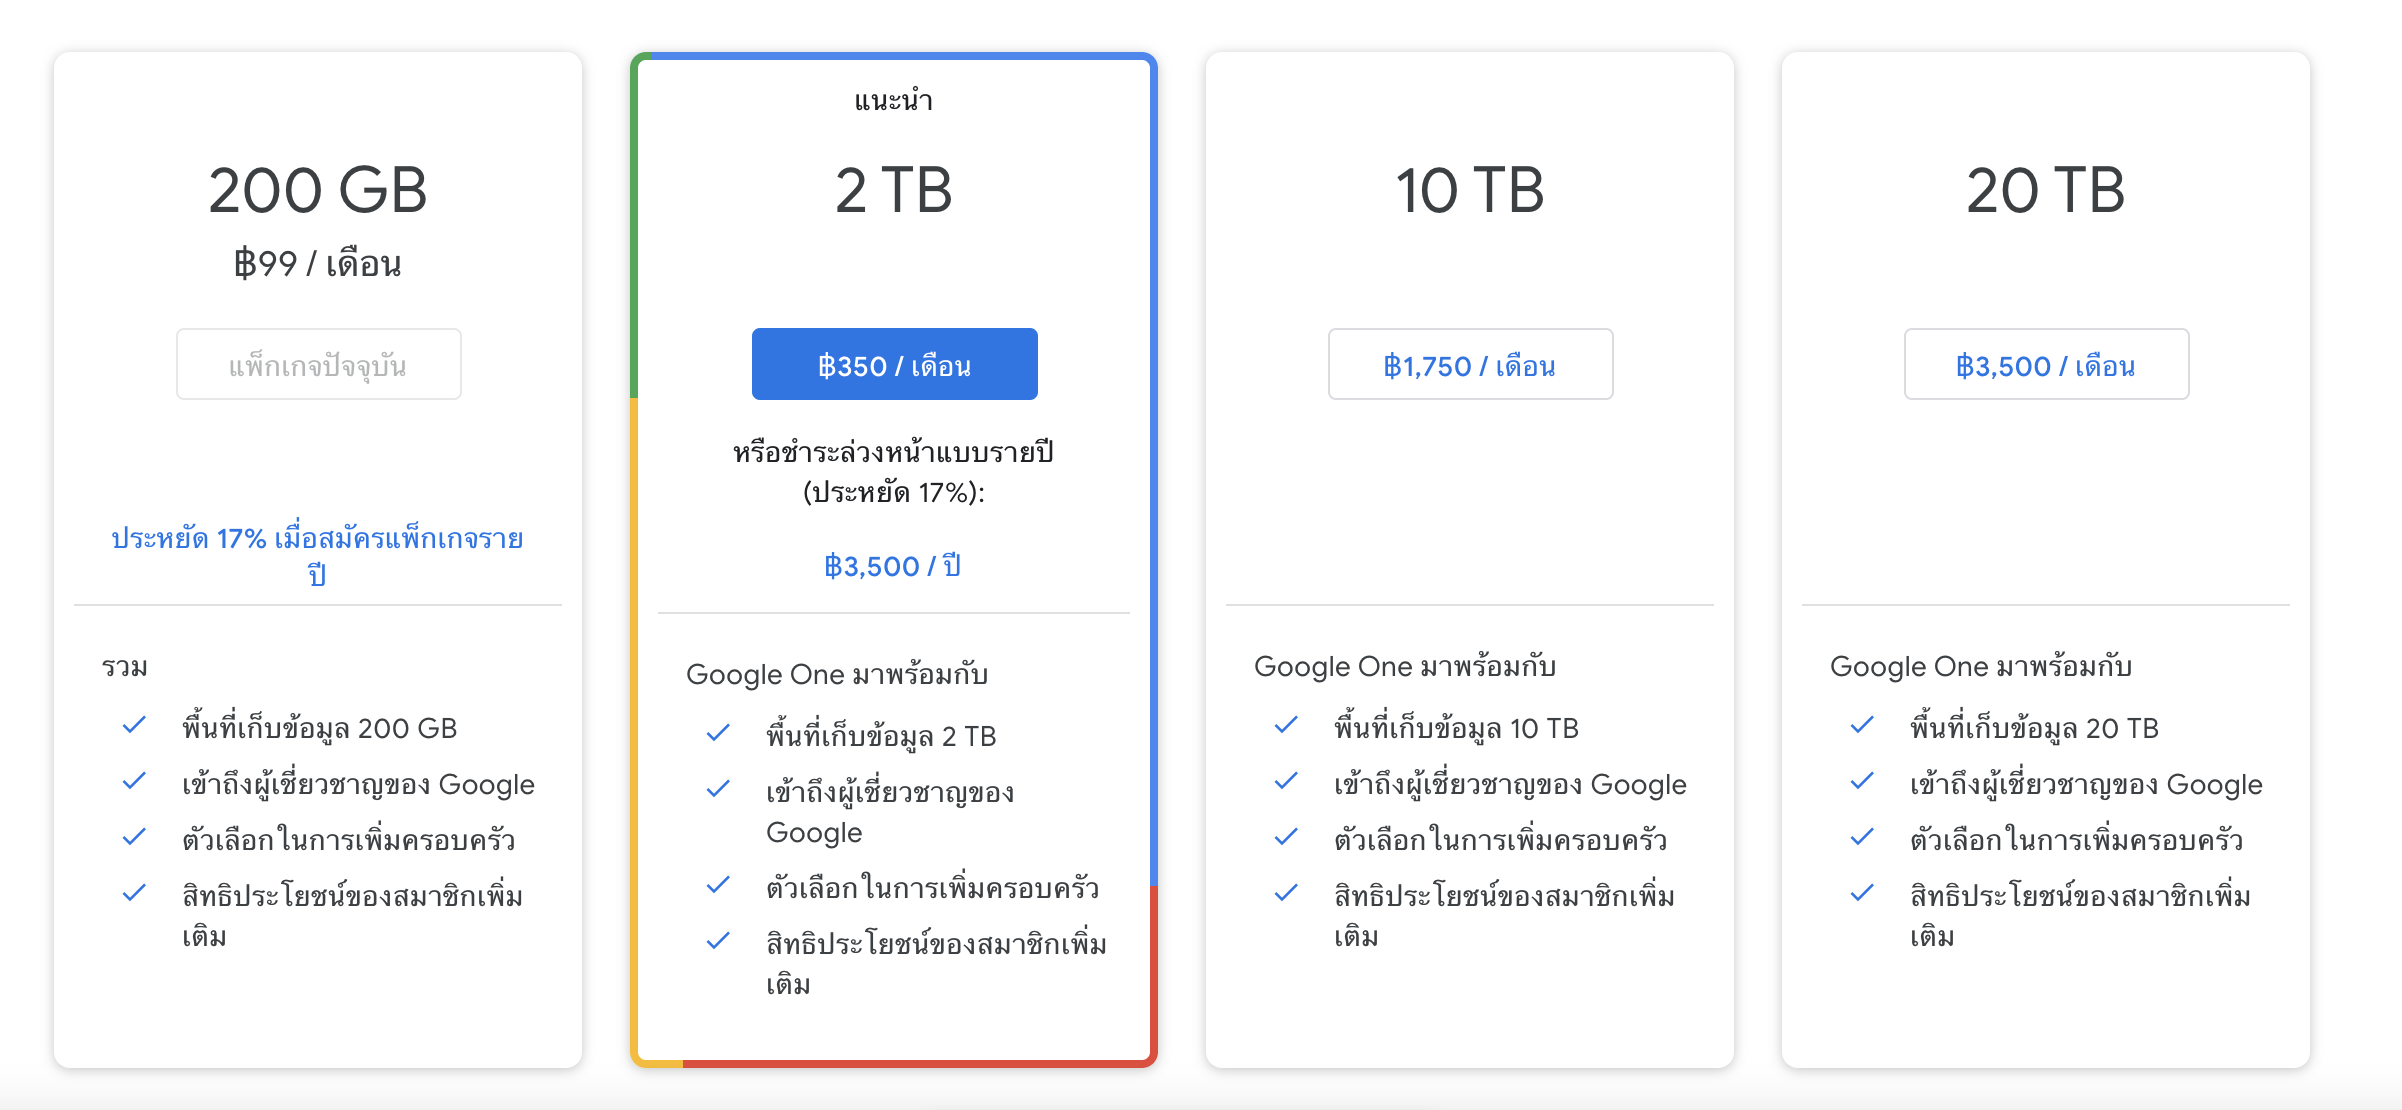The image size is (2402, 1110).
Task: Choose the ฿3,500 / เดือน 20 TB button
Action: pos(2045,365)
